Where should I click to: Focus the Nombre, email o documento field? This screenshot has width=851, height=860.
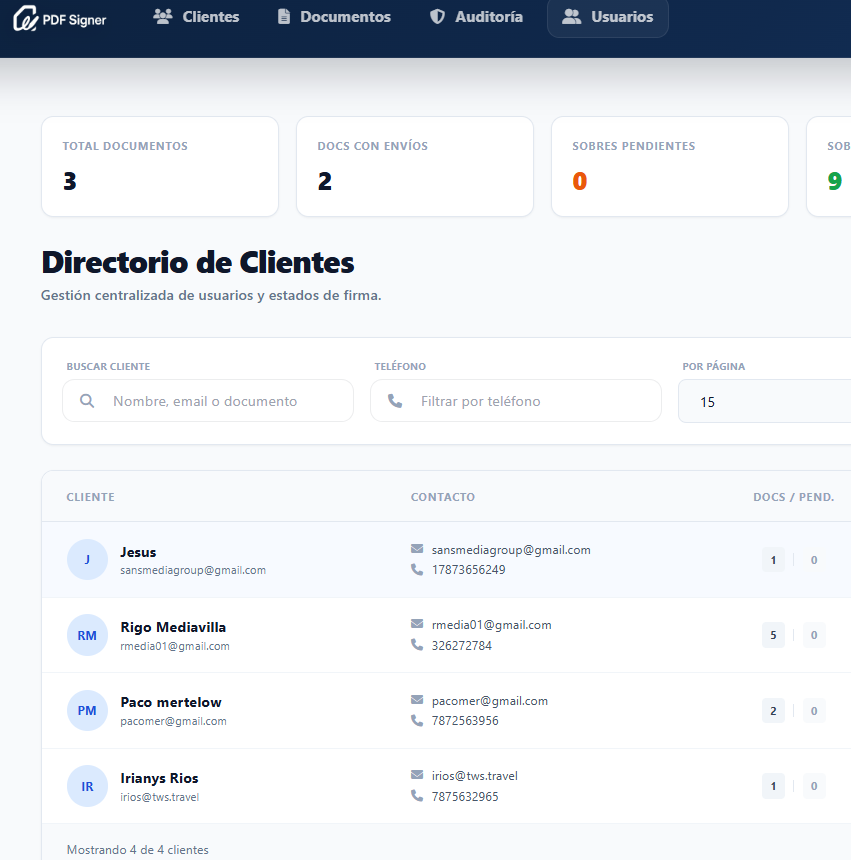click(x=208, y=401)
